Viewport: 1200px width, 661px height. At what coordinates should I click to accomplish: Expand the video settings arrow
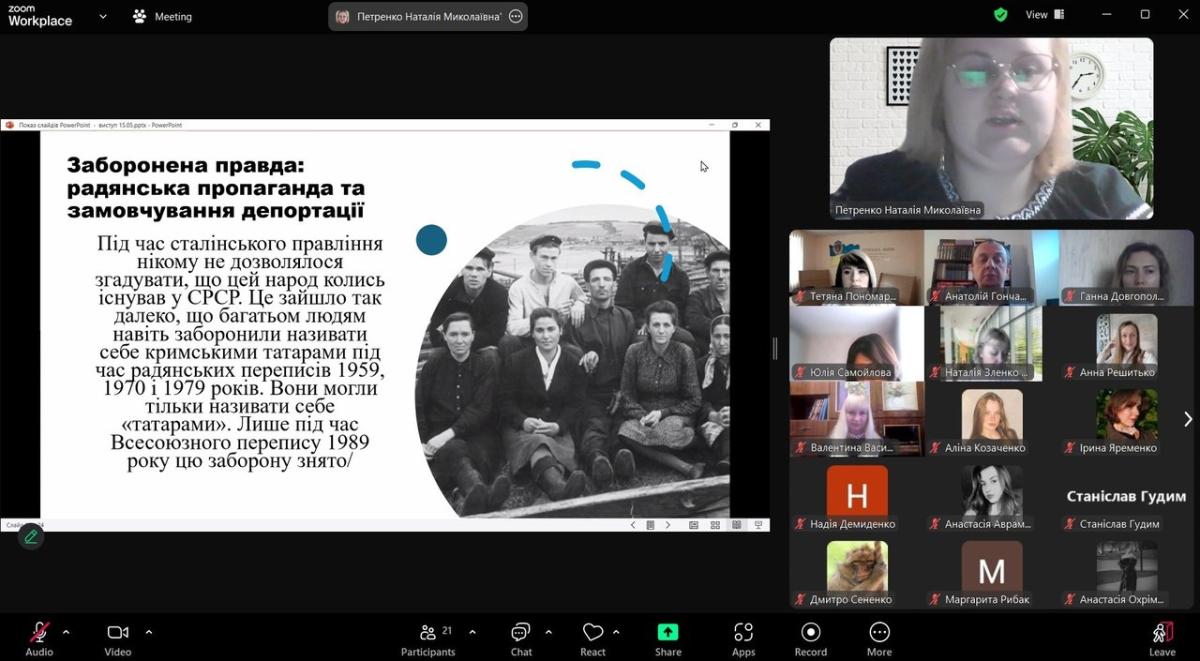(x=149, y=632)
